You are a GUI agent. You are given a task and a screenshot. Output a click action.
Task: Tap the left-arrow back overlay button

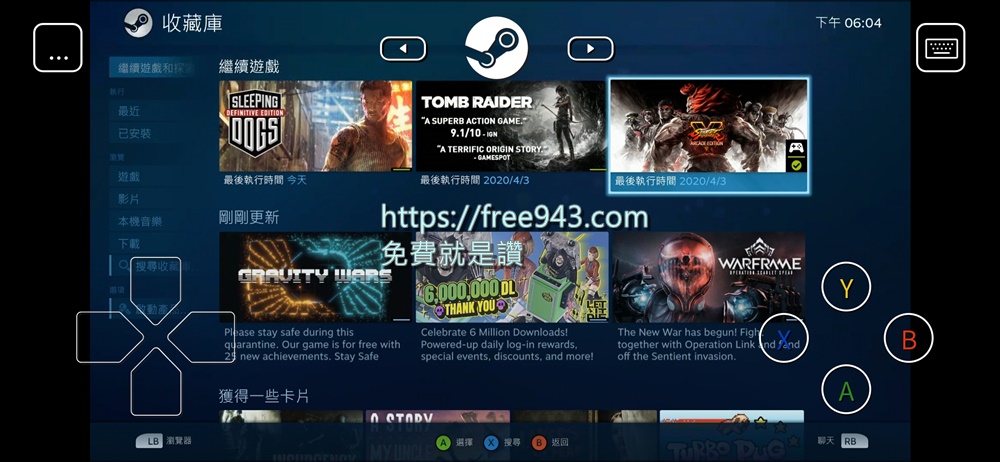click(x=403, y=48)
